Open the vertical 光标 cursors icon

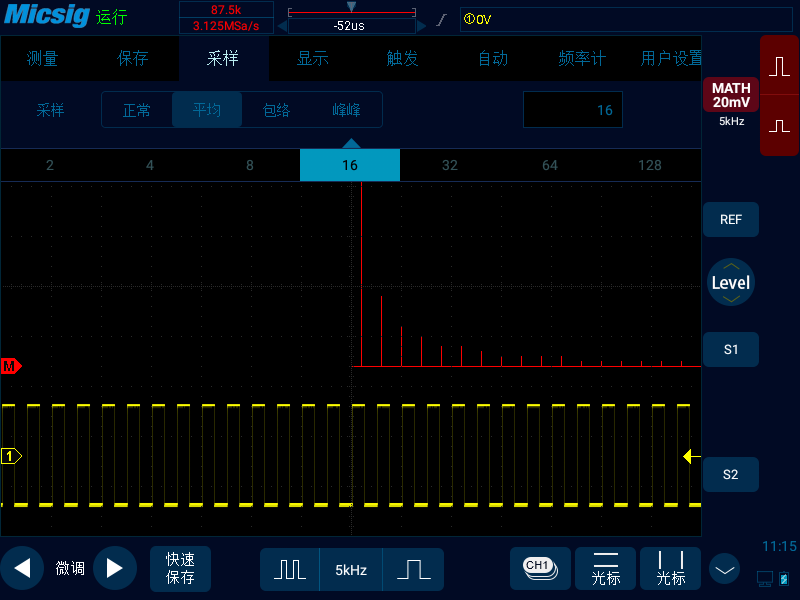coord(670,568)
